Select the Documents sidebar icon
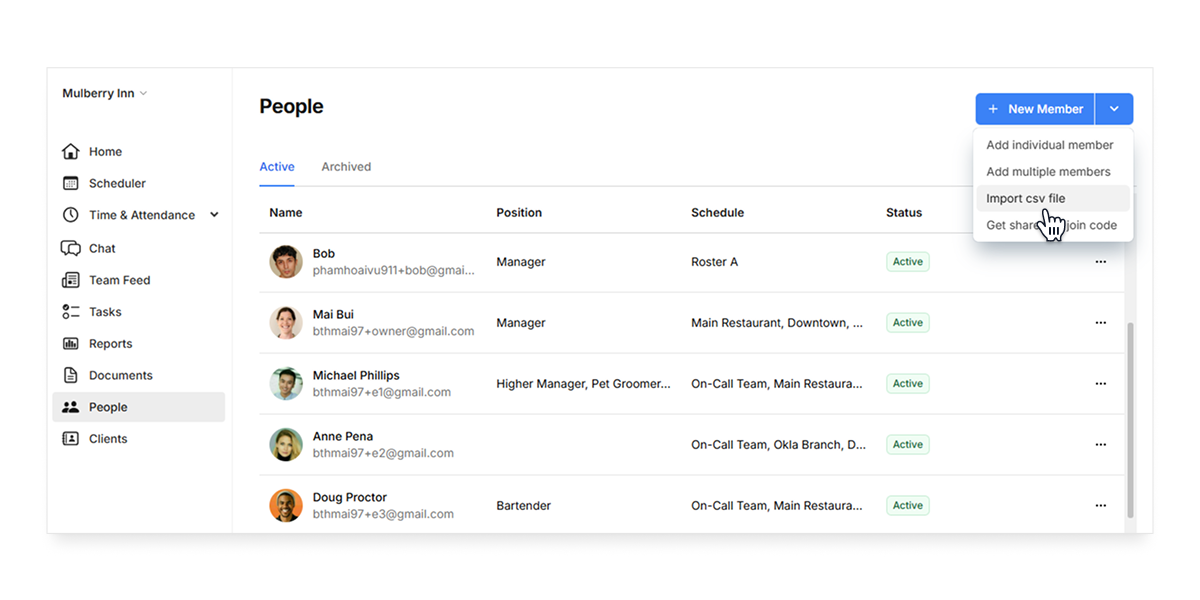This screenshot has width=1200, height=600. [x=70, y=375]
